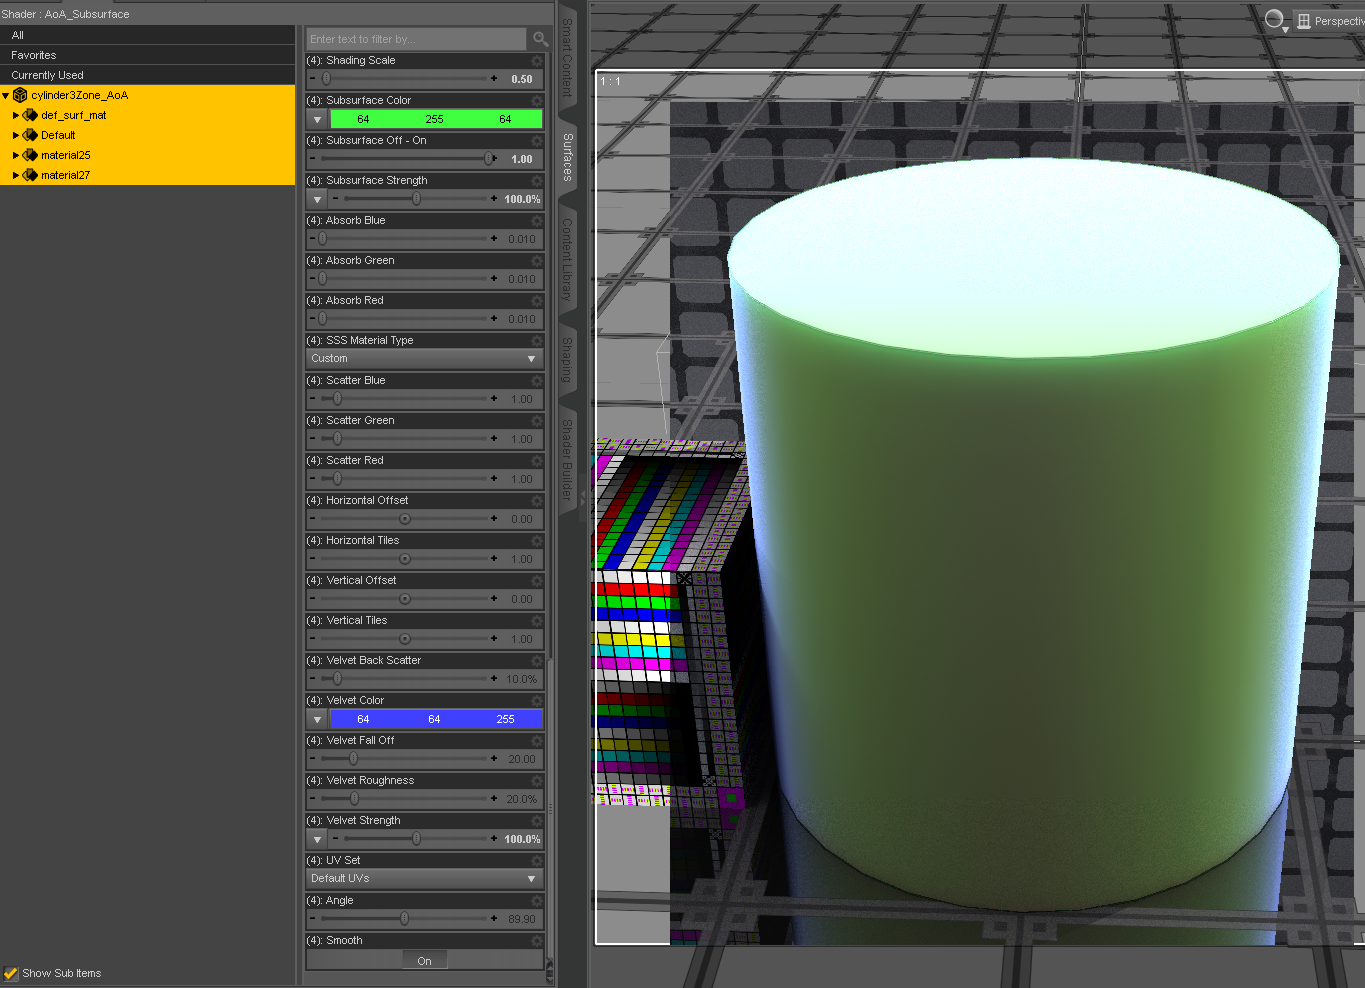Open the Subsurface Color map arrow menu

point(317,119)
